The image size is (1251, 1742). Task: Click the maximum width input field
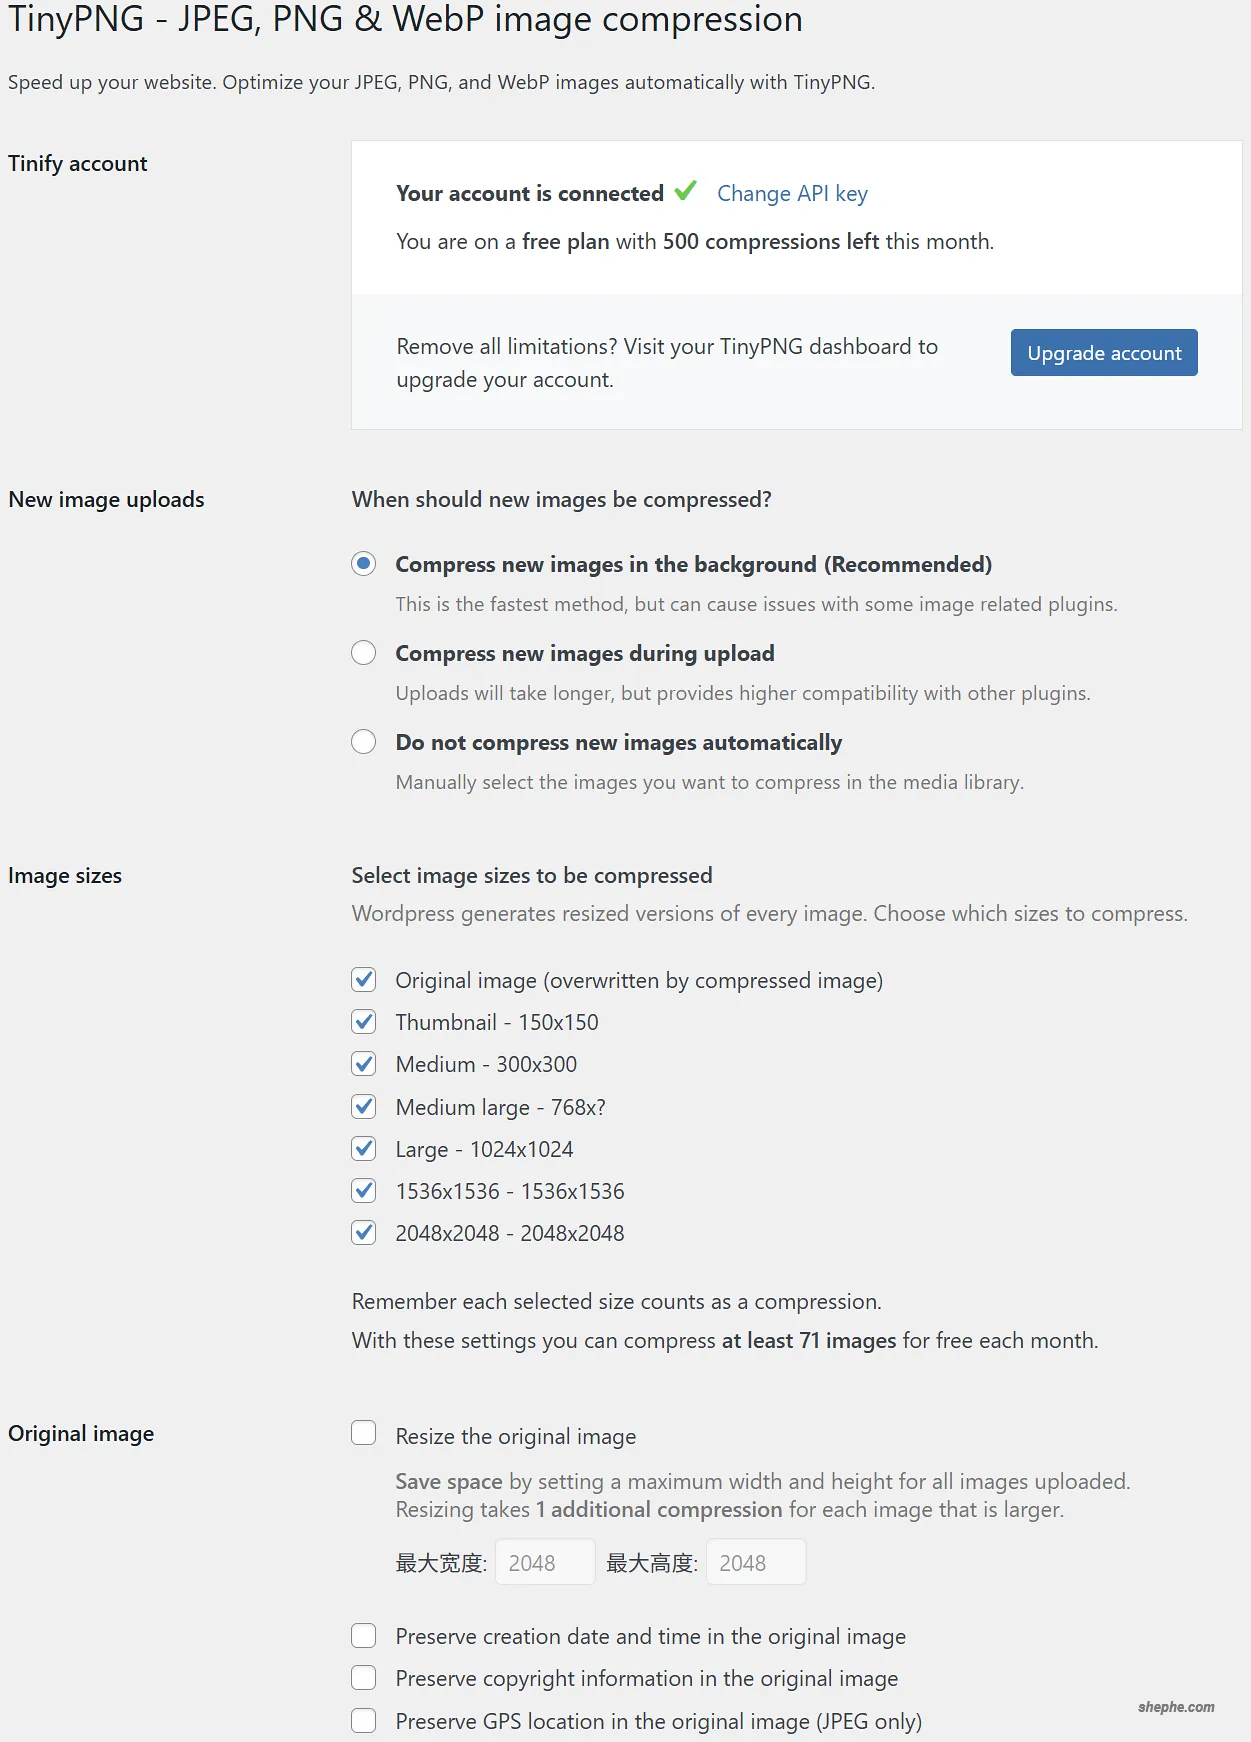[544, 1561]
